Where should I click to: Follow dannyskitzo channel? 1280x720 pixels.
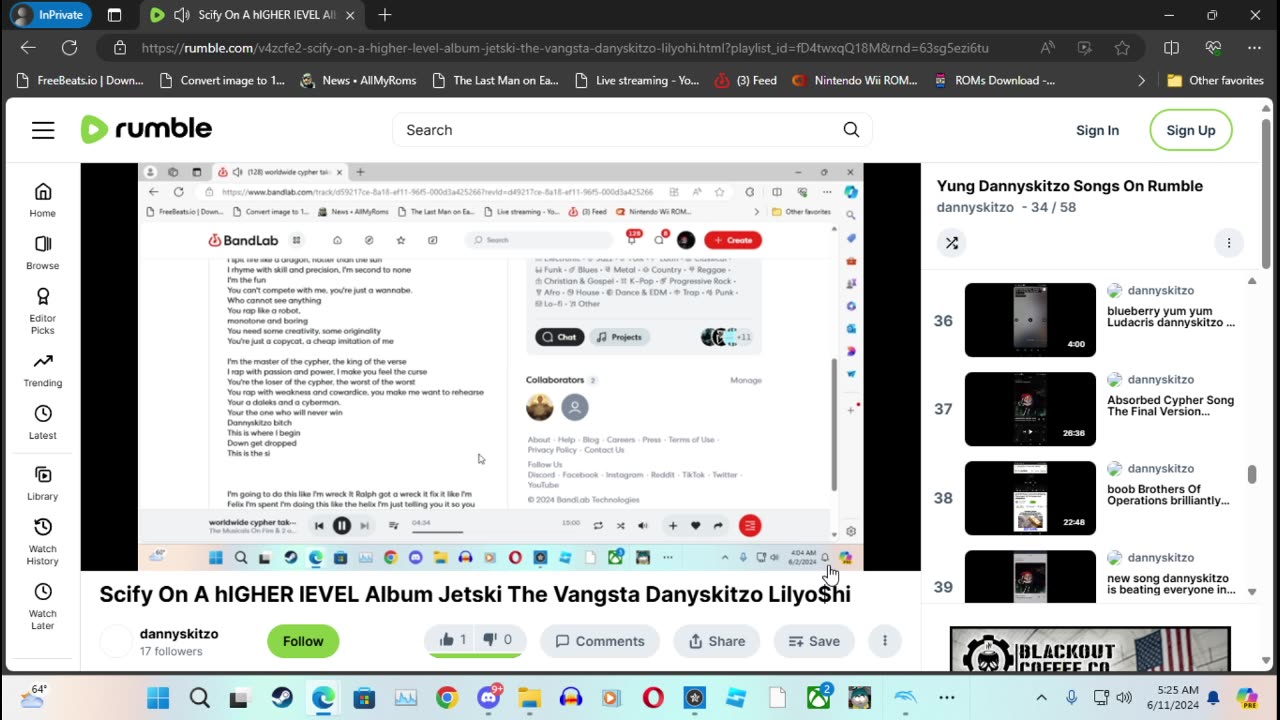(x=303, y=641)
